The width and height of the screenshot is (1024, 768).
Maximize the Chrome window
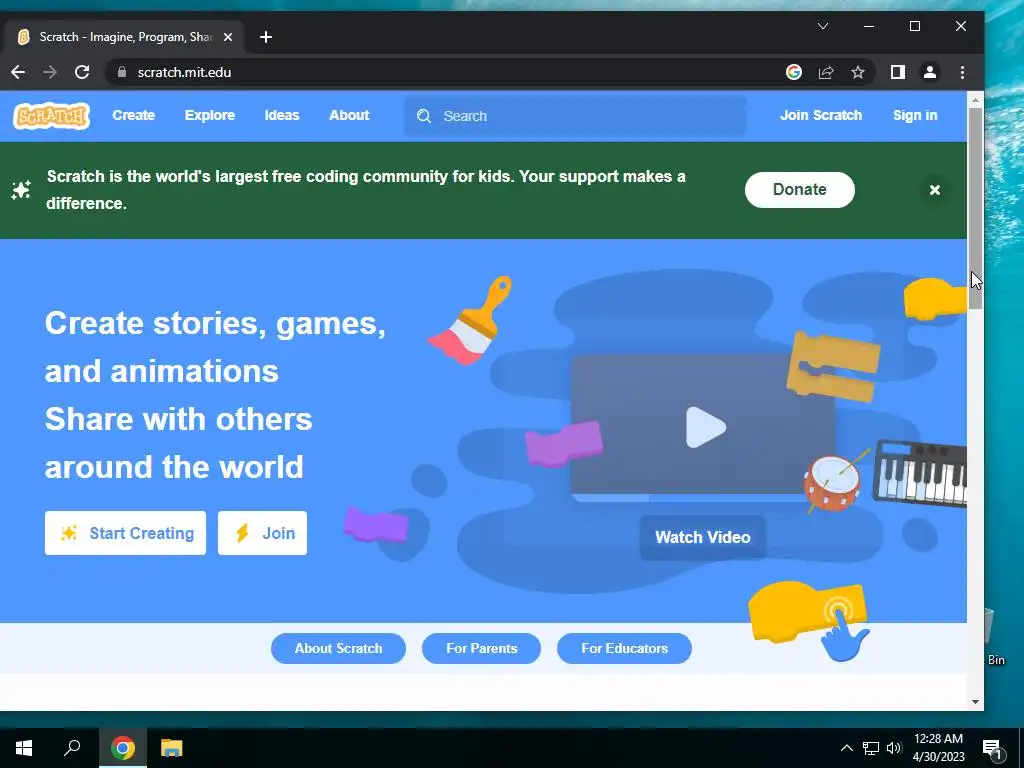[x=915, y=26]
